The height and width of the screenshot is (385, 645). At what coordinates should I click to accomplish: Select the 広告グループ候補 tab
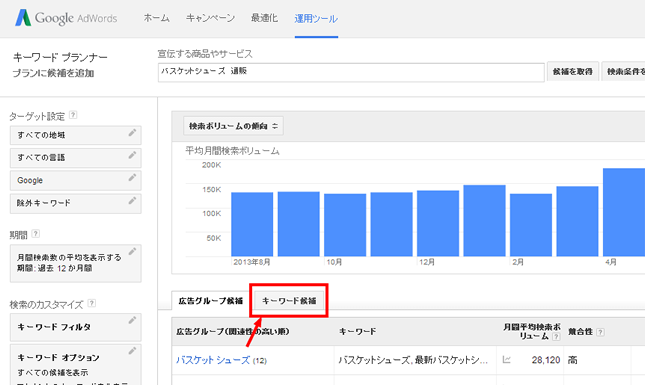pos(211,301)
